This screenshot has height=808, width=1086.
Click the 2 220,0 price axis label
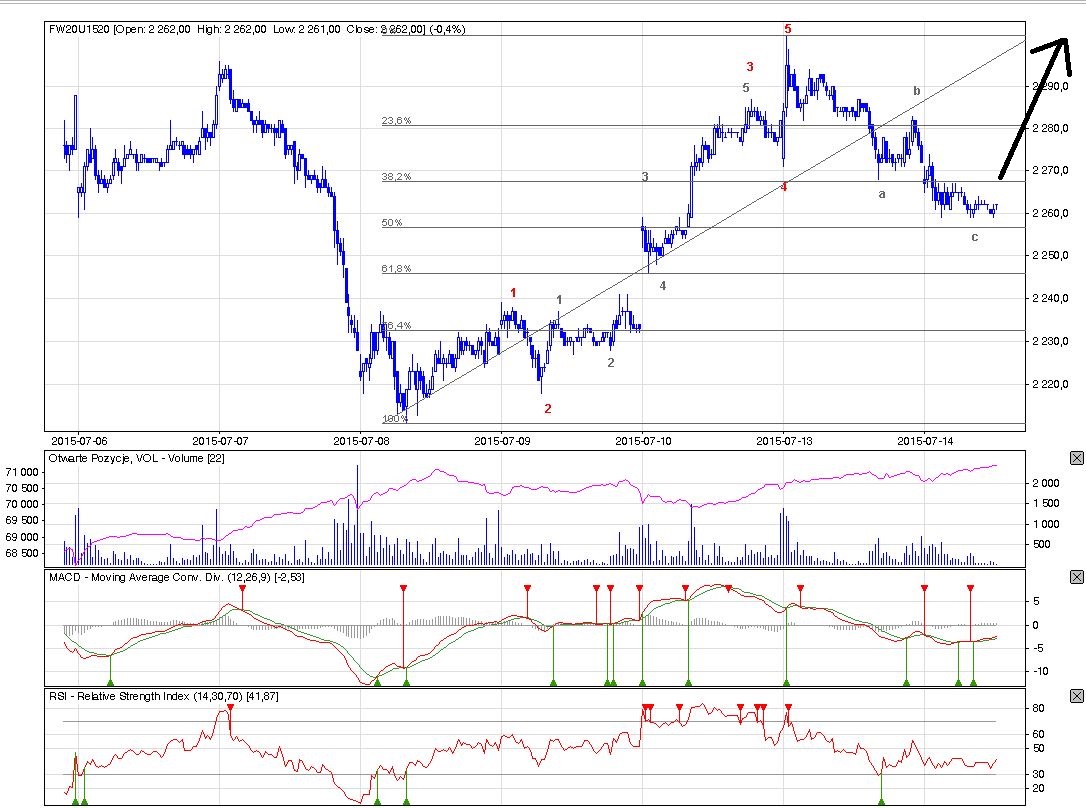[1050, 384]
